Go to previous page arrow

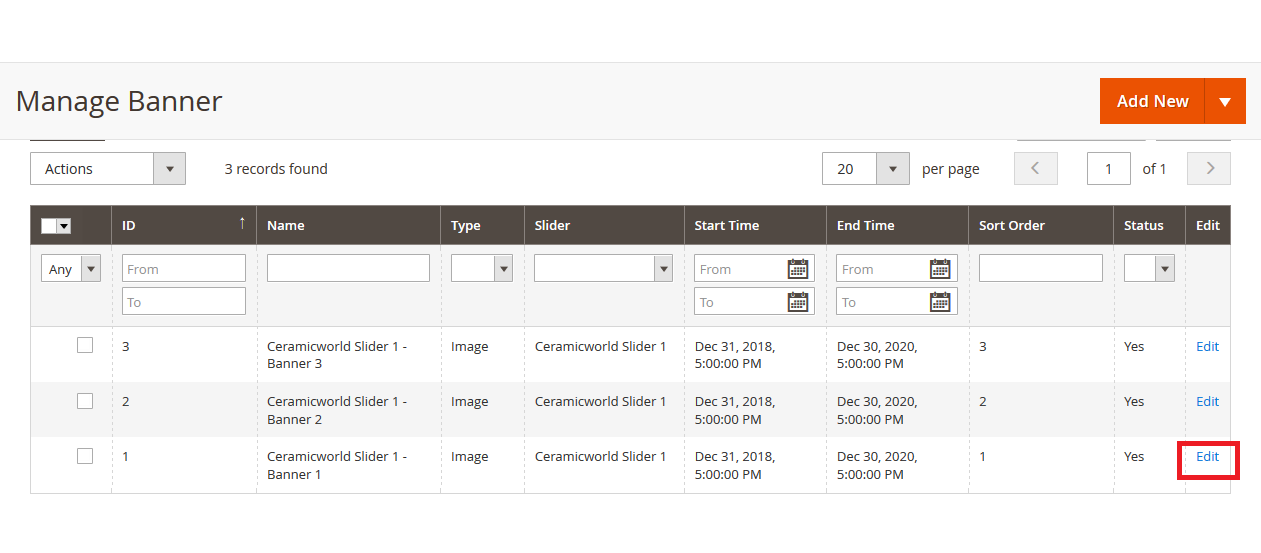click(1035, 169)
